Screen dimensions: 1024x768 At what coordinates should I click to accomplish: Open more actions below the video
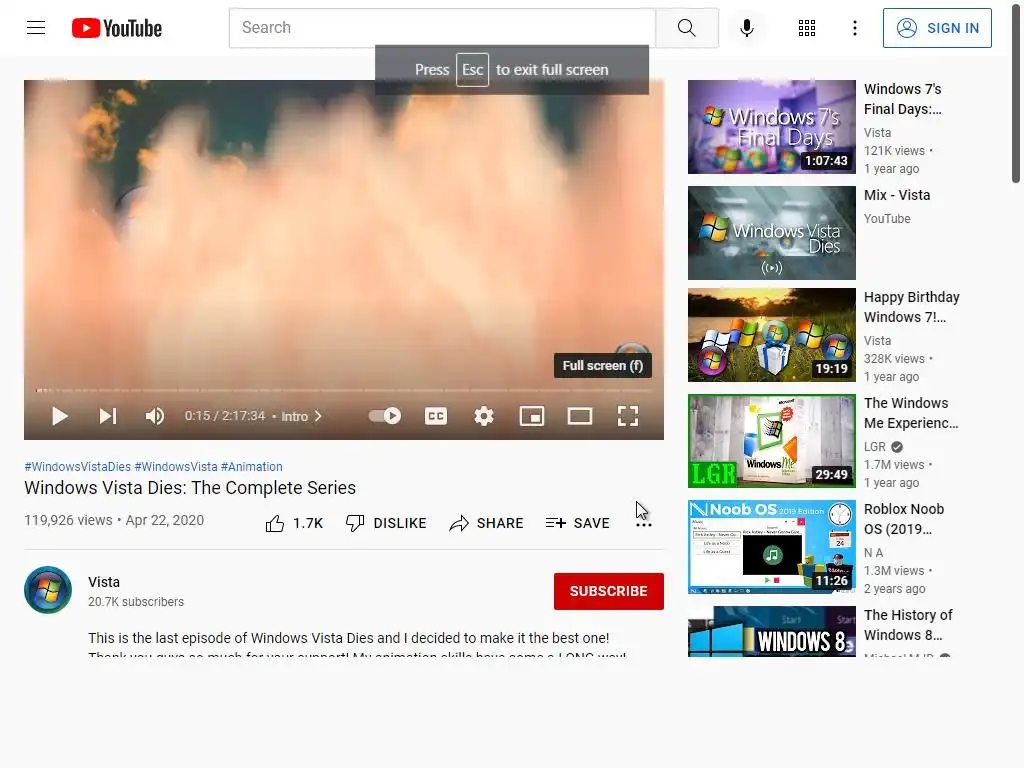tap(644, 525)
